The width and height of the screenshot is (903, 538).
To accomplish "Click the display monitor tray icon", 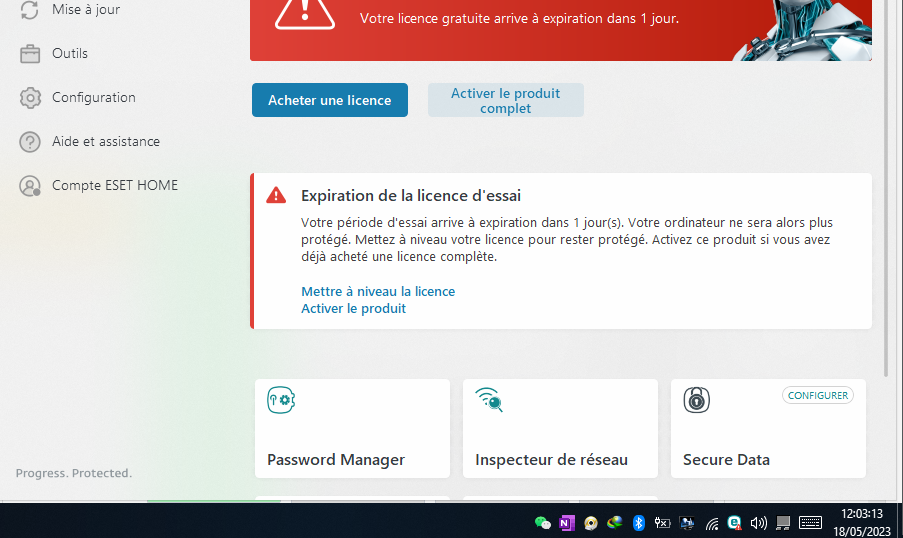I will [x=687, y=522].
